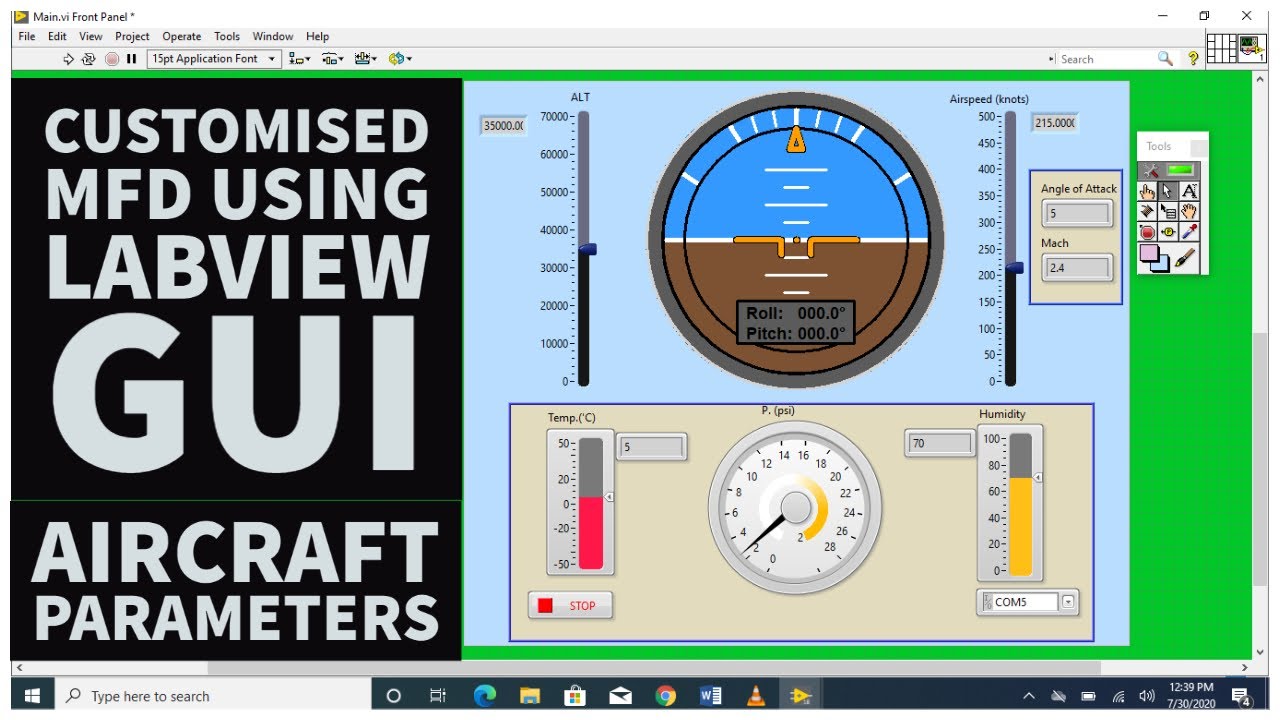This screenshot has width=1280, height=720.
Task: Select the Set Breakpoint tool
Action: click(1148, 232)
